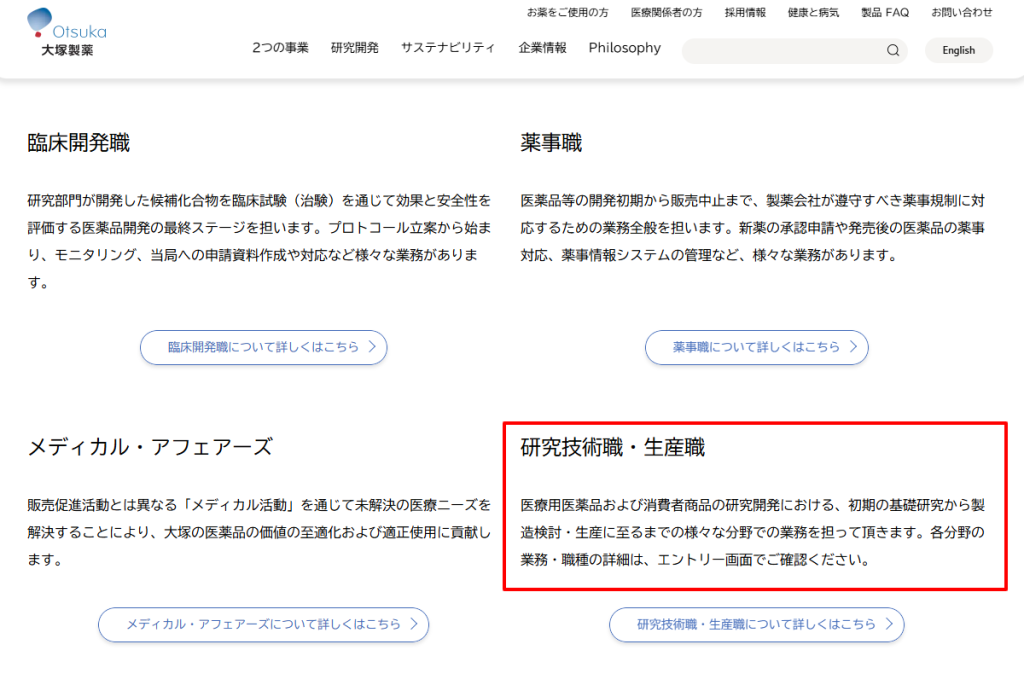This screenshot has width=1024, height=685.
Task: Open メディカル・アフェアーズについて詳しくはこちら
Action: pyautogui.click(x=263, y=624)
